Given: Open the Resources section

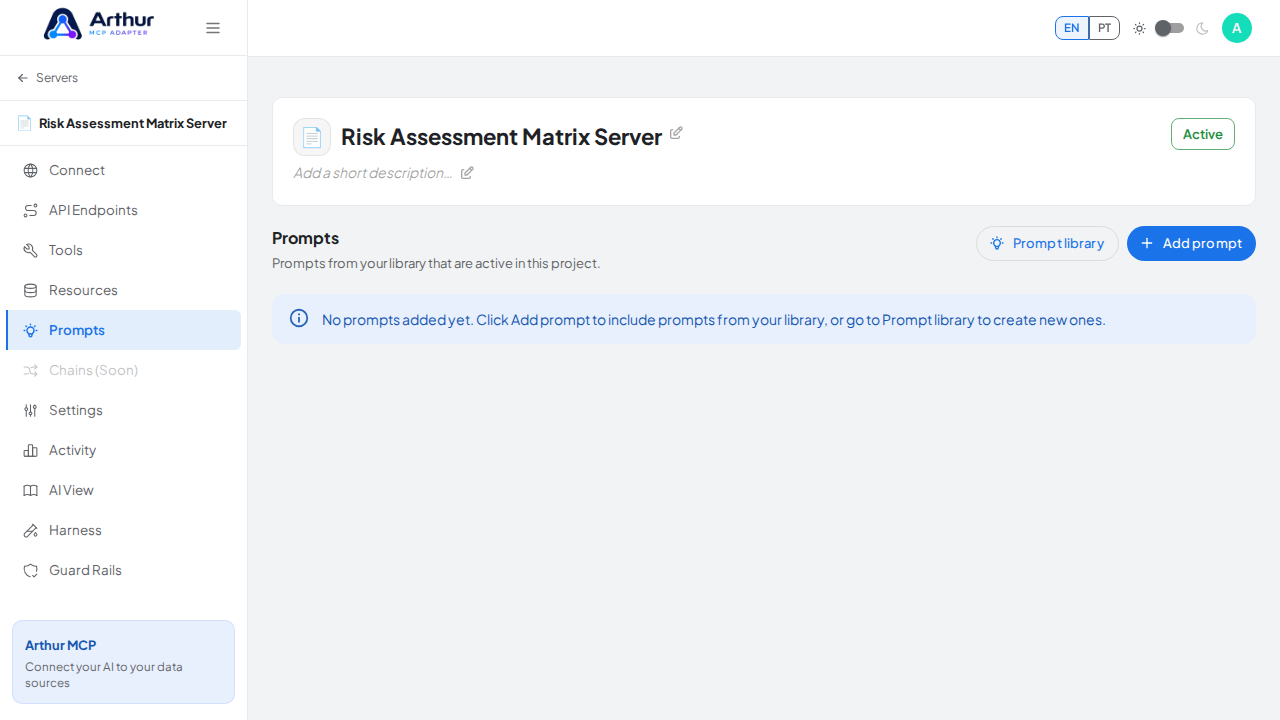Looking at the screenshot, I should pos(123,290).
